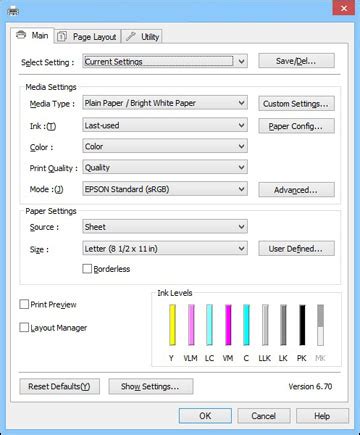Open Custom Settings...
This screenshot has width=360, height=435.
(x=296, y=104)
